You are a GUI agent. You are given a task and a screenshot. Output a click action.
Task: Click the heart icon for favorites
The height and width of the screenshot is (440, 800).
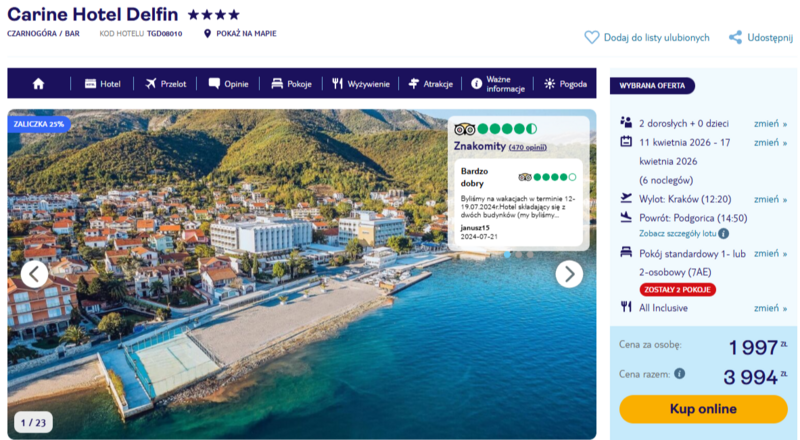(x=592, y=37)
